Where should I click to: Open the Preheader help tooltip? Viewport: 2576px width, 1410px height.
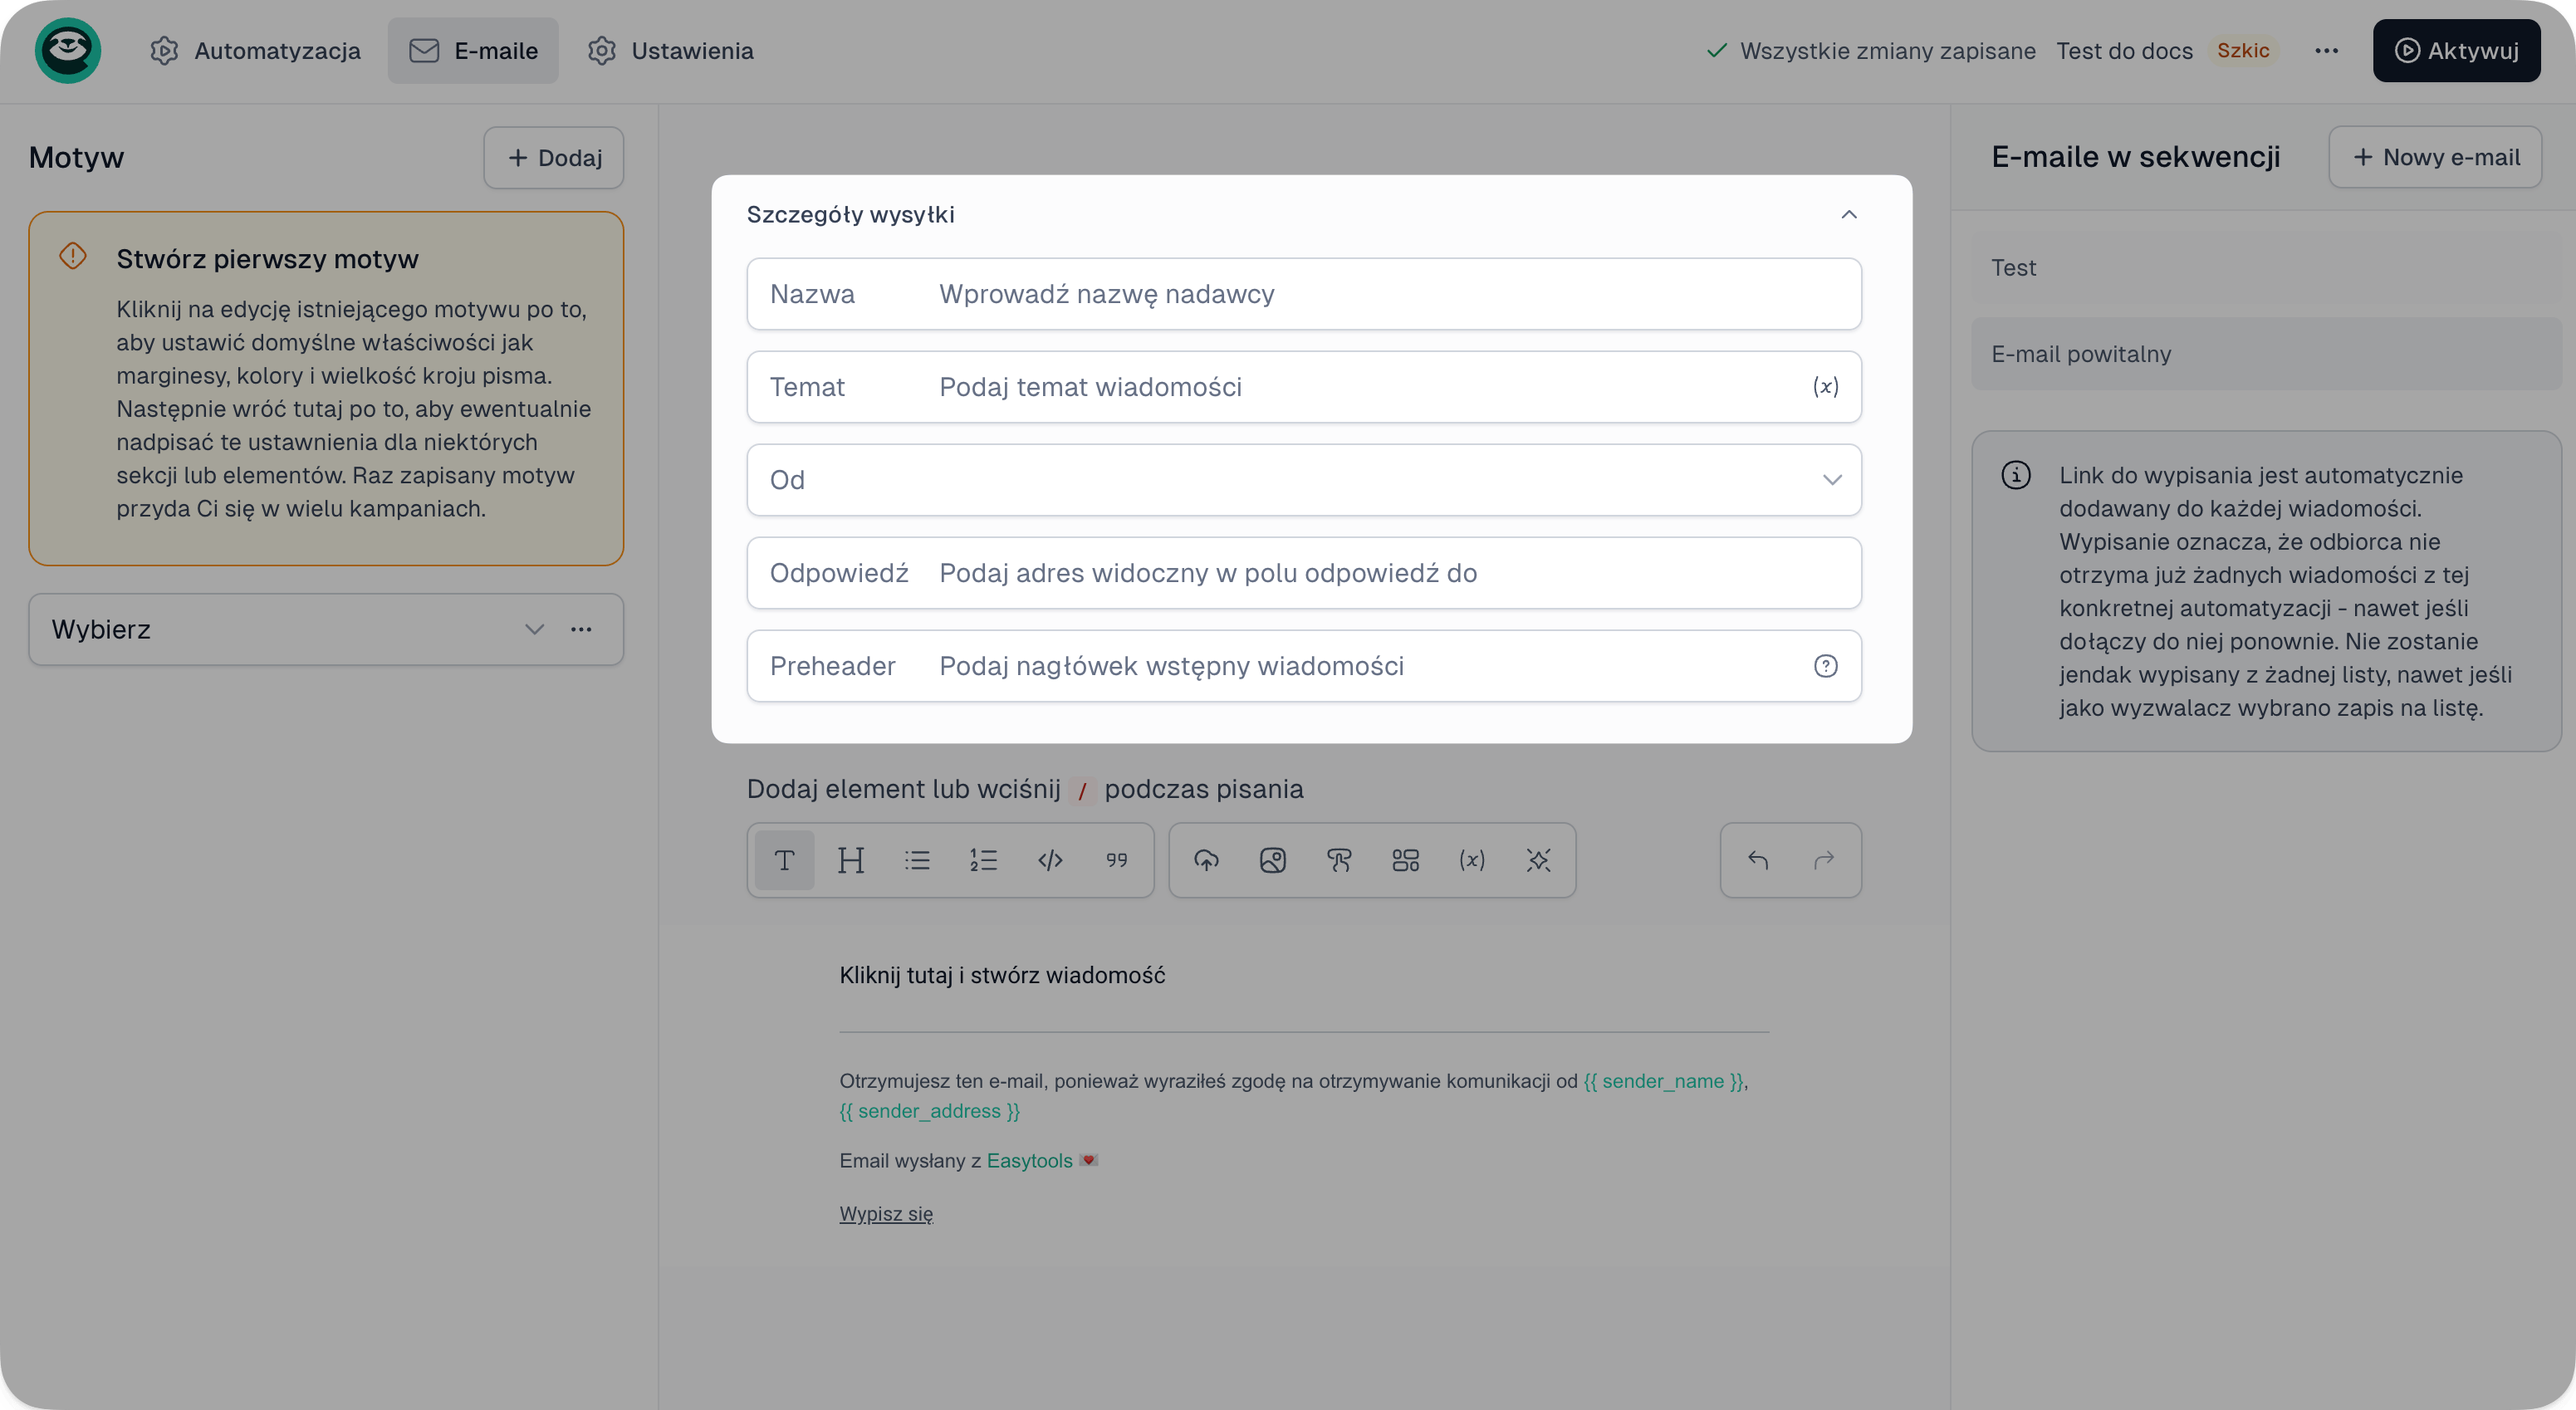point(1826,666)
